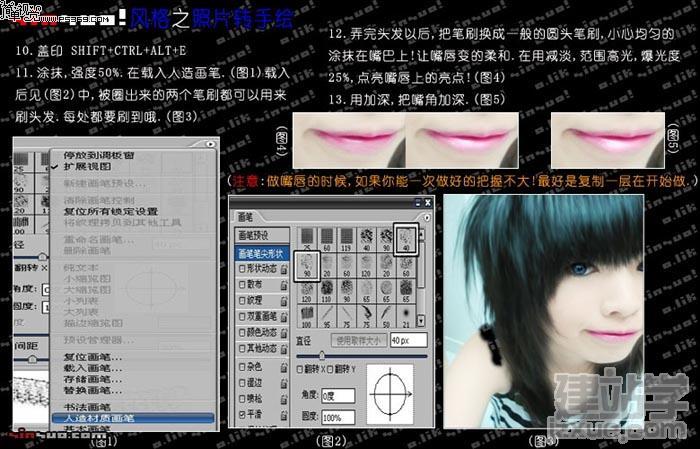Click the lock icon beside 杂色
Screen dimensions: 700x449
click(x=283, y=367)
